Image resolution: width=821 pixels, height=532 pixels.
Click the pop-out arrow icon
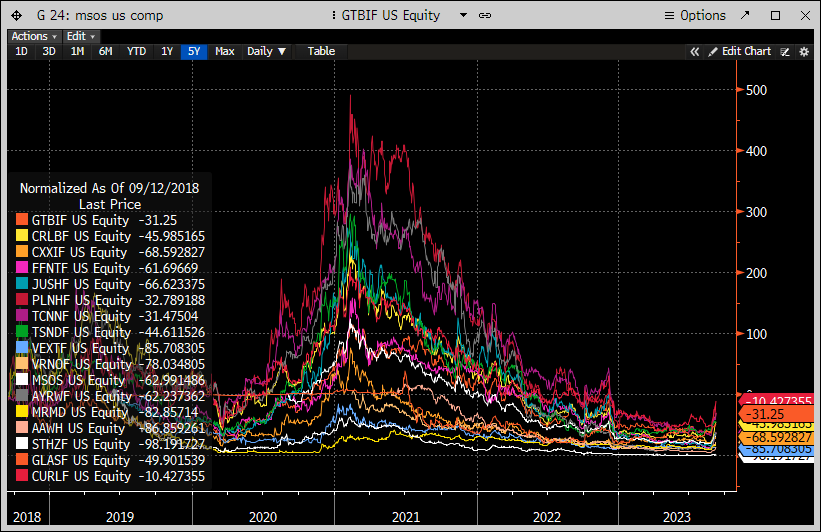(x=745, y=15)
